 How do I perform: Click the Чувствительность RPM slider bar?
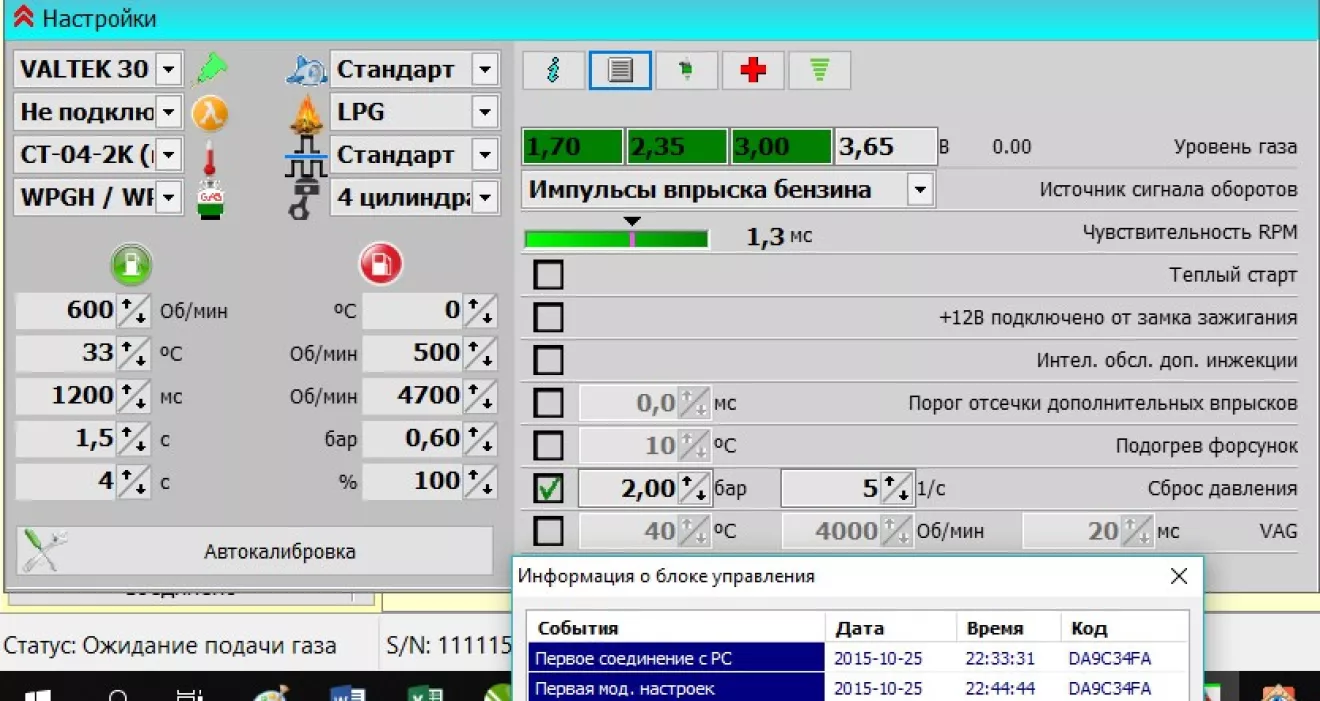[616, 238]
